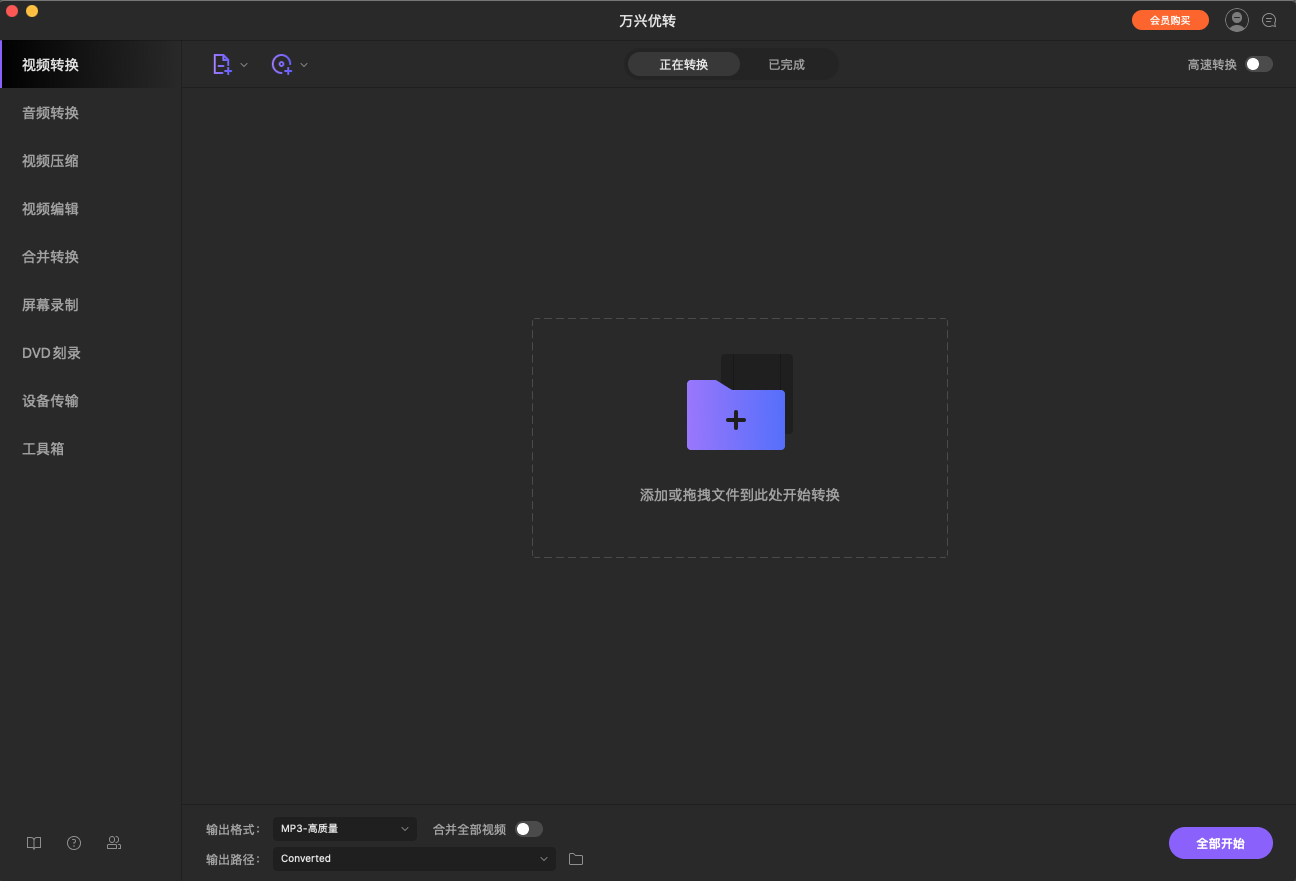Open the user account avatar icon
The image size is (1296, 881).
(x=1237, y=20)
